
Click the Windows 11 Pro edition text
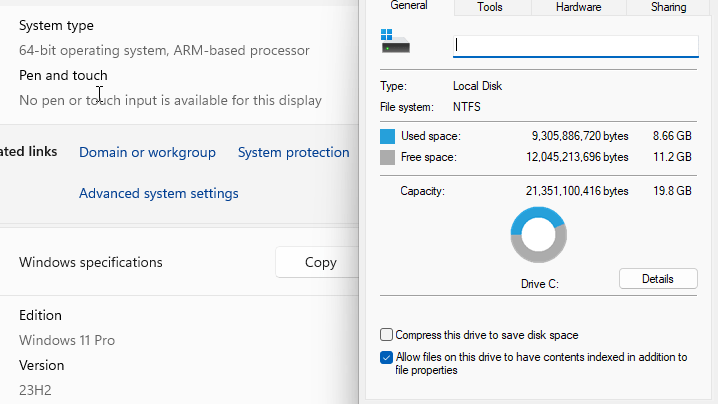click(67, 340)
